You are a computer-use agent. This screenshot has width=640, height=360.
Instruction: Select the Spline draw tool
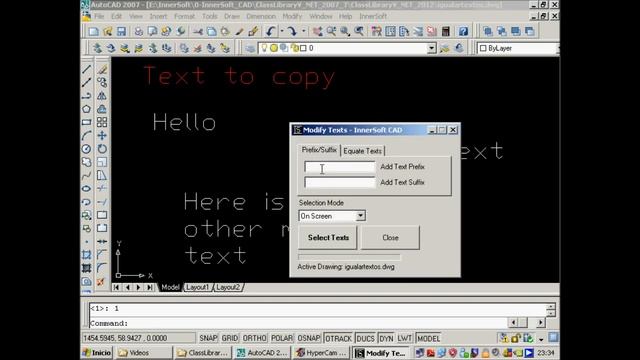(87, 176)
